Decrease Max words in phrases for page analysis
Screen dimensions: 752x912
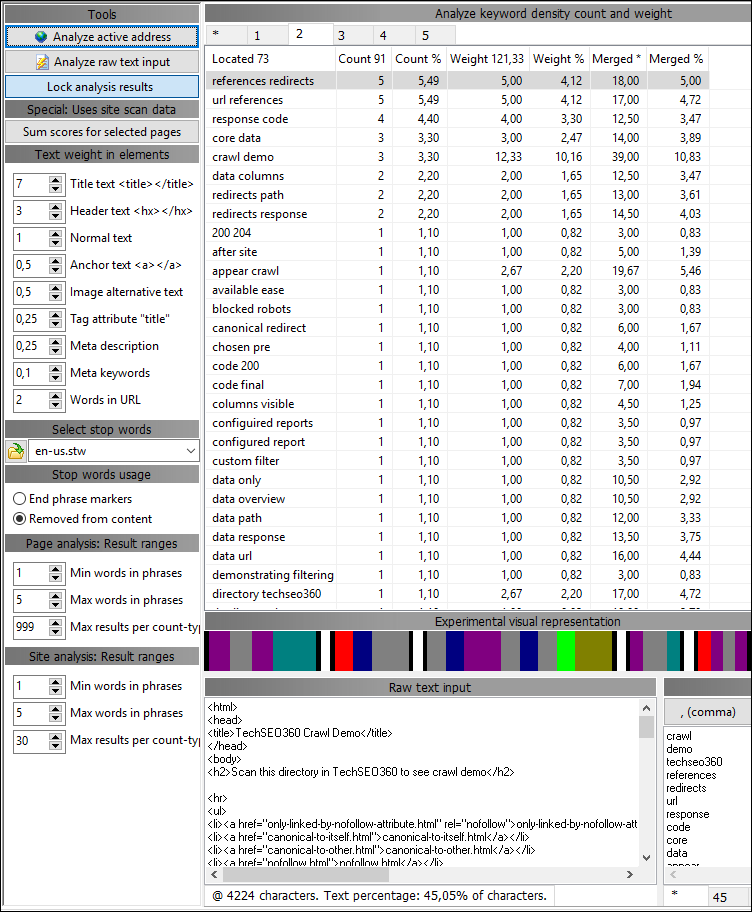[x=55, y=605]
